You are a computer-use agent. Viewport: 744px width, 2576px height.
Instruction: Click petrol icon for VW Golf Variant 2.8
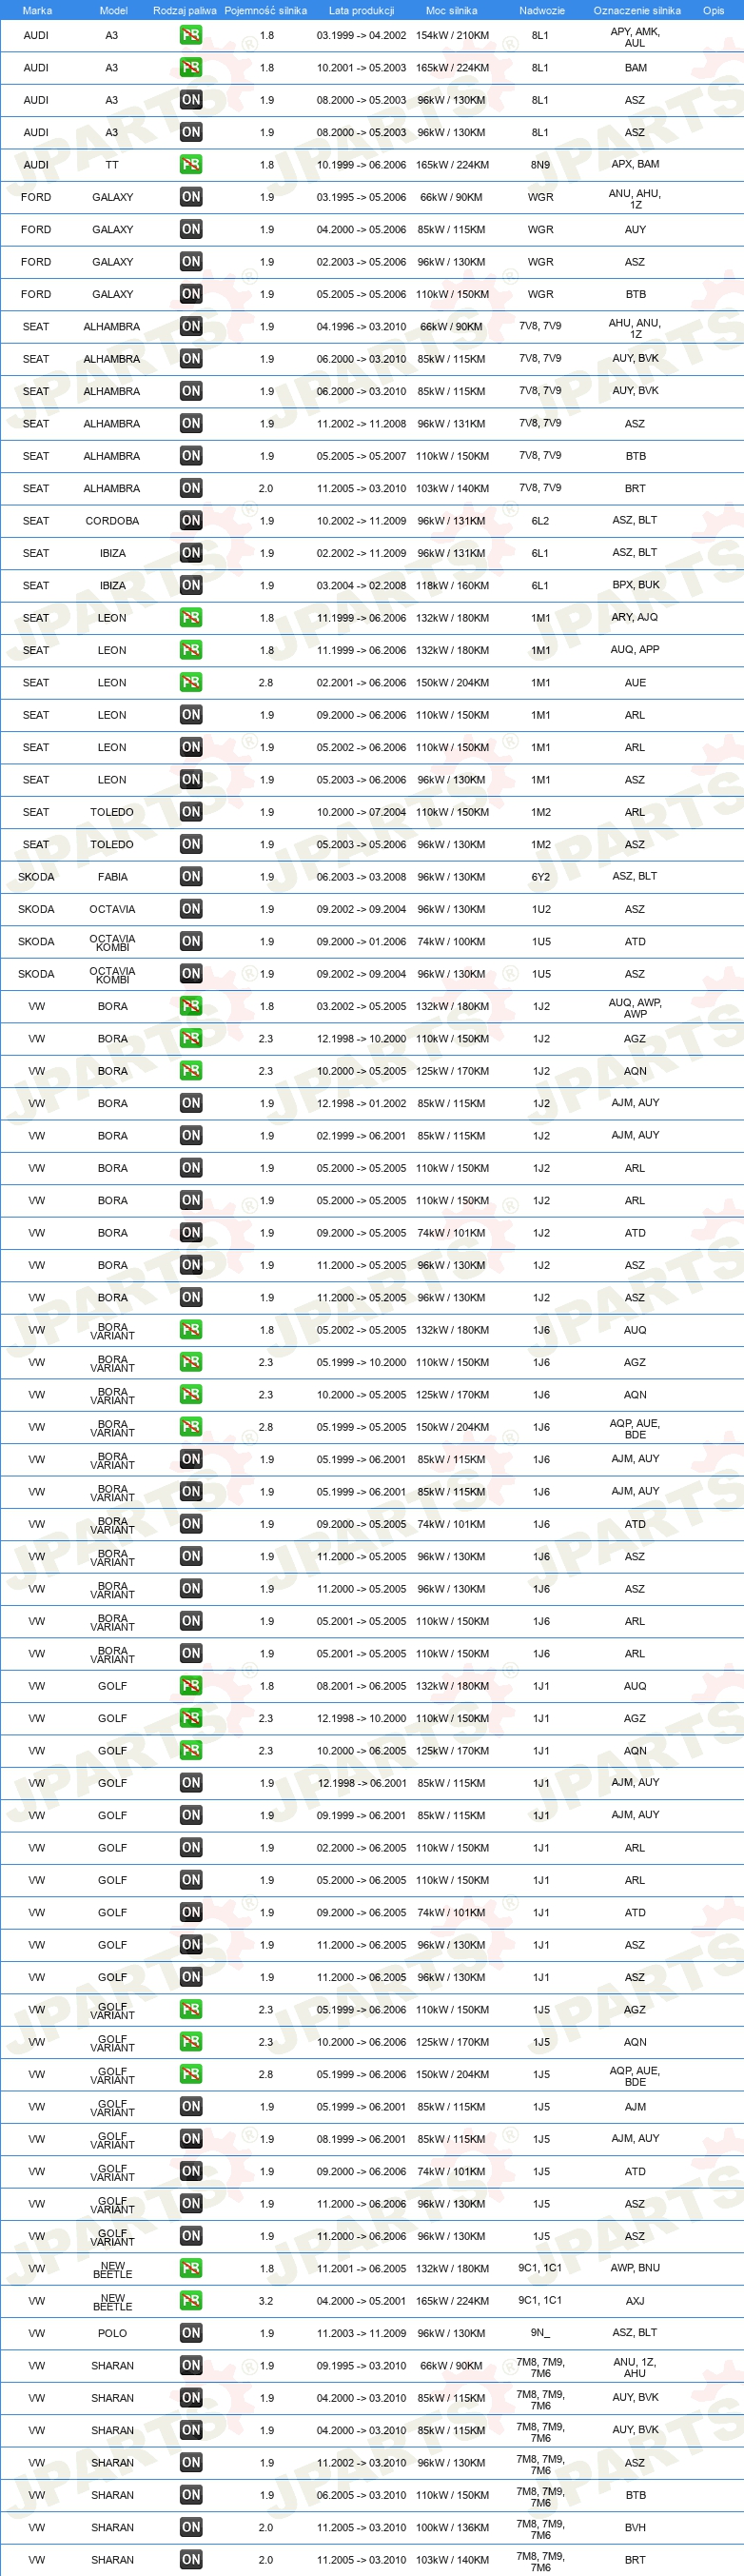coord(191,2074)
